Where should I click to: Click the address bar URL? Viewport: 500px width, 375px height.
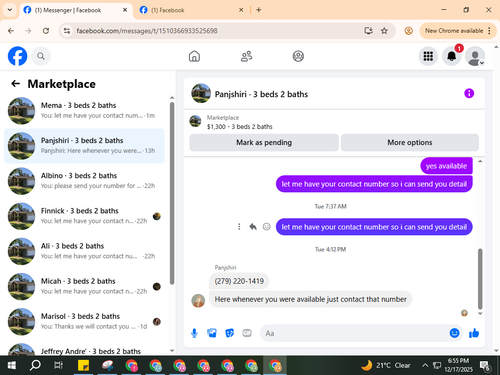[147, 31]
